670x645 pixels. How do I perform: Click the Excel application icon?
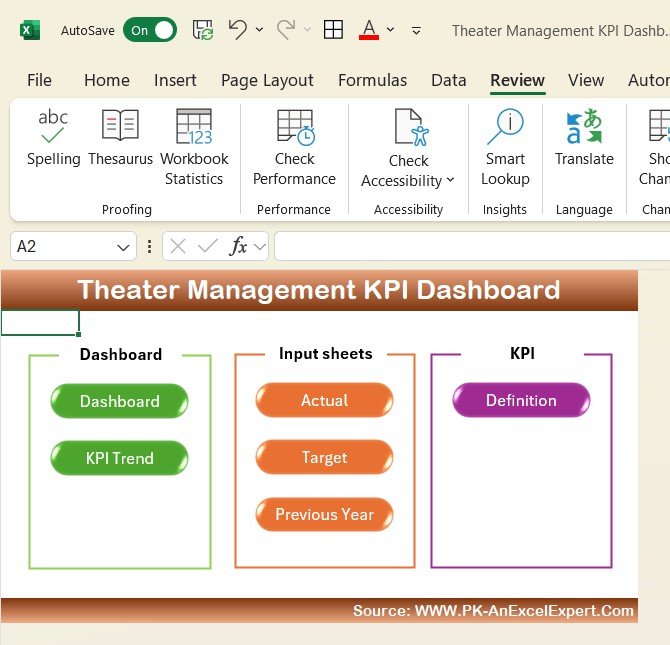29,30
